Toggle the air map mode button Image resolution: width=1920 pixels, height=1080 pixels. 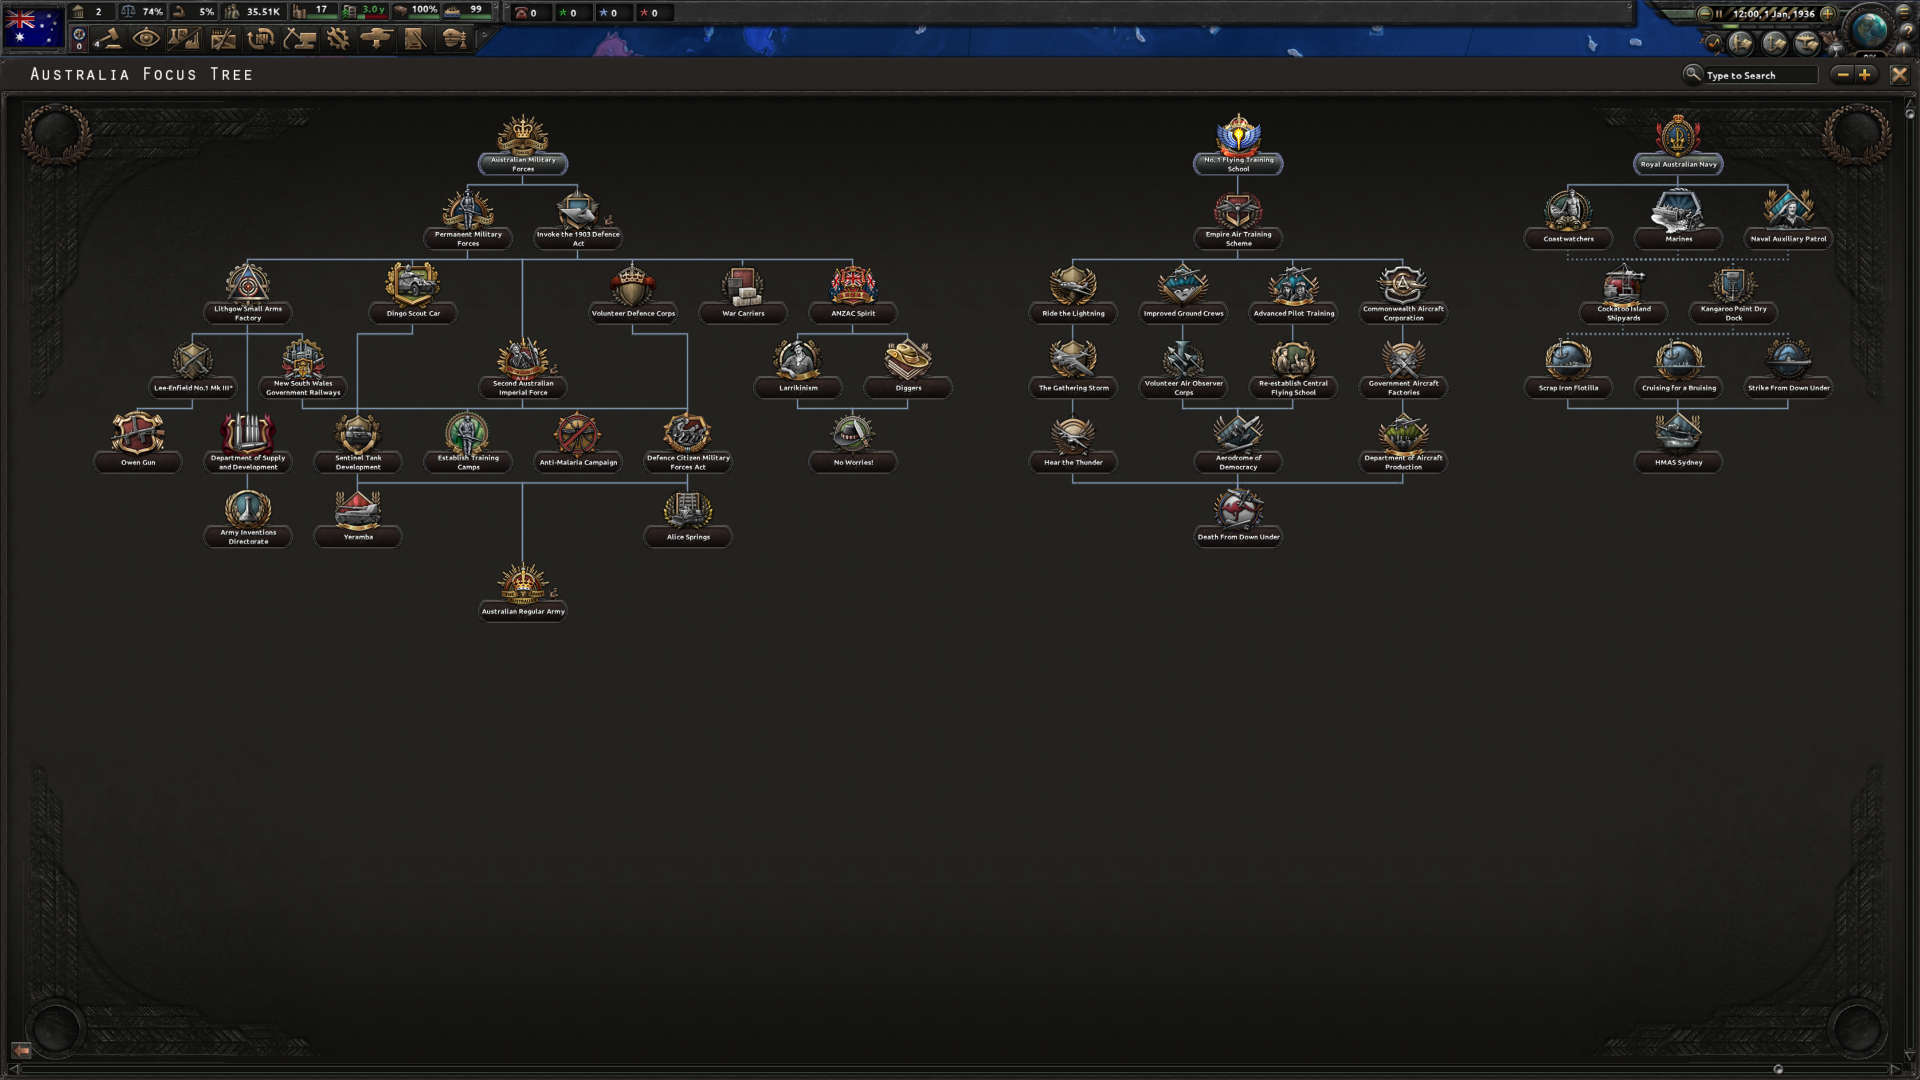coord(1806,43)
